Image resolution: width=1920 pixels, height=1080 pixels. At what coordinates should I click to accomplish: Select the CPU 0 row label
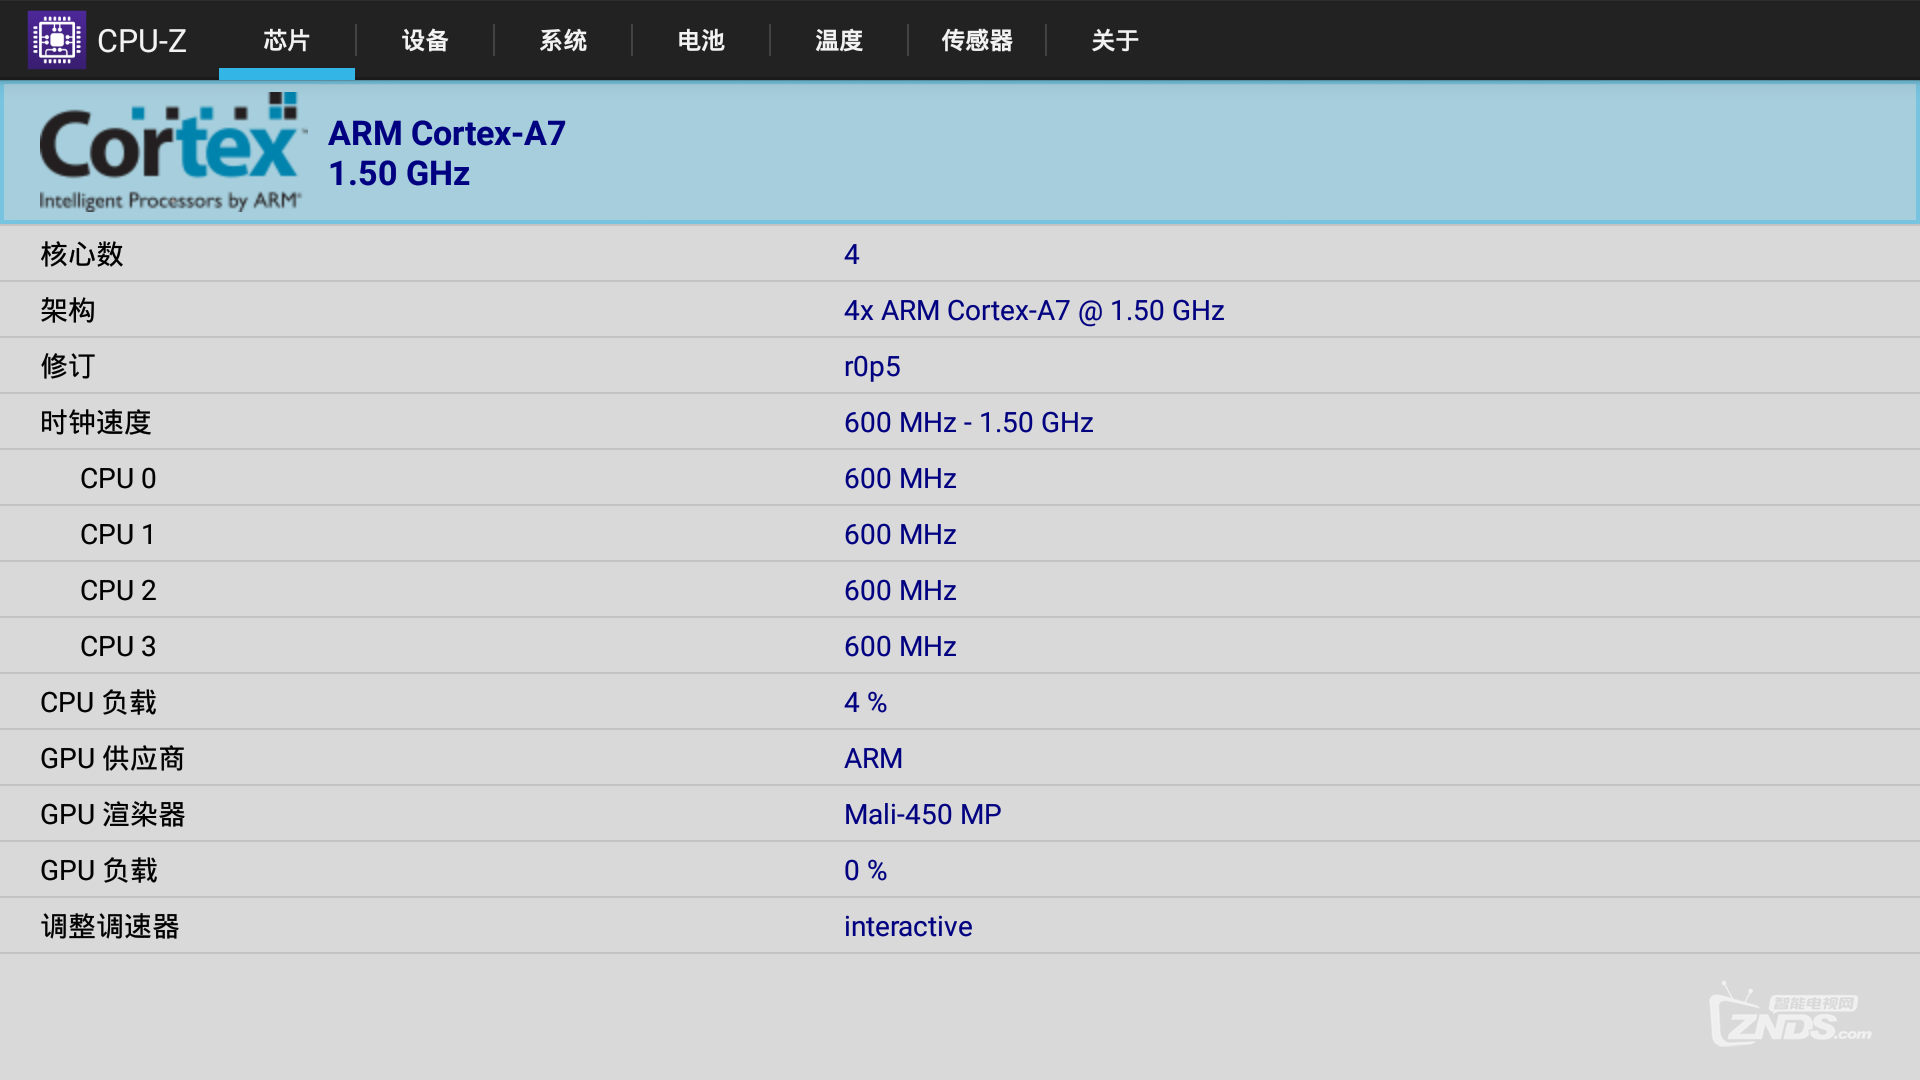118,478
